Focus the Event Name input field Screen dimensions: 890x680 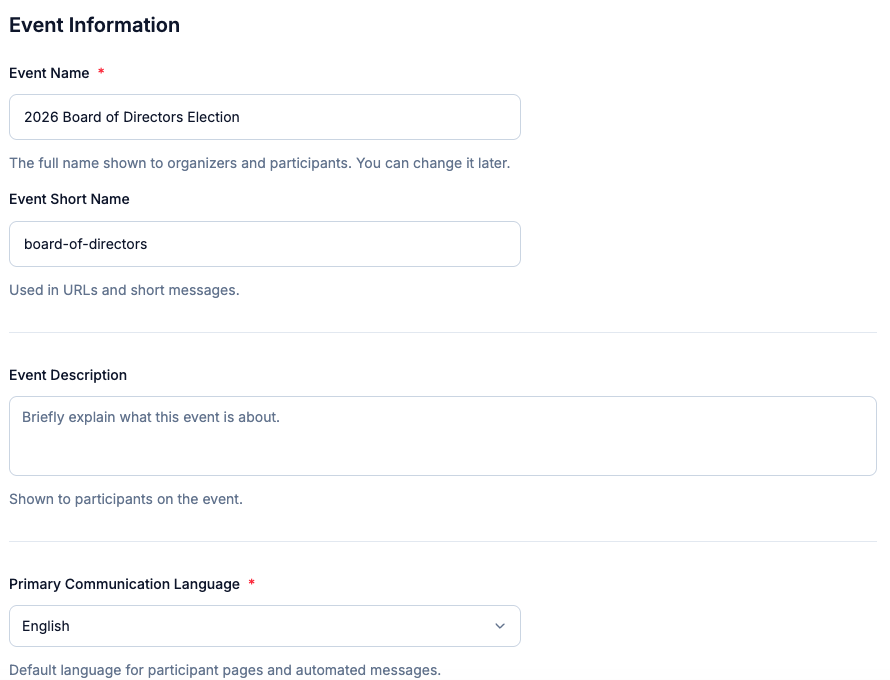click(380, 117)
